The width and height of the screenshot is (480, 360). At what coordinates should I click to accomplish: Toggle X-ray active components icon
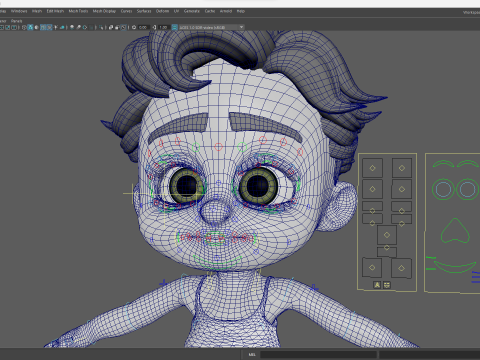pos(117,27)
